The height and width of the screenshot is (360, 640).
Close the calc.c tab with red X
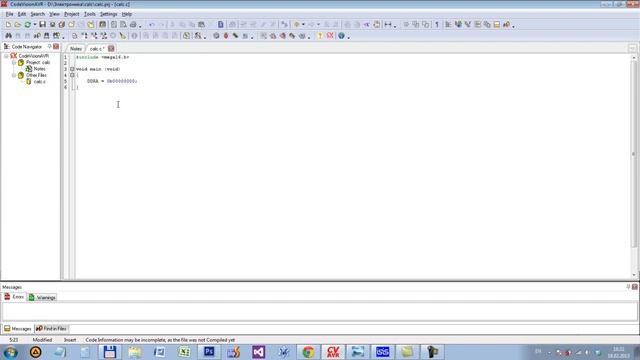(x=111, y=49)
